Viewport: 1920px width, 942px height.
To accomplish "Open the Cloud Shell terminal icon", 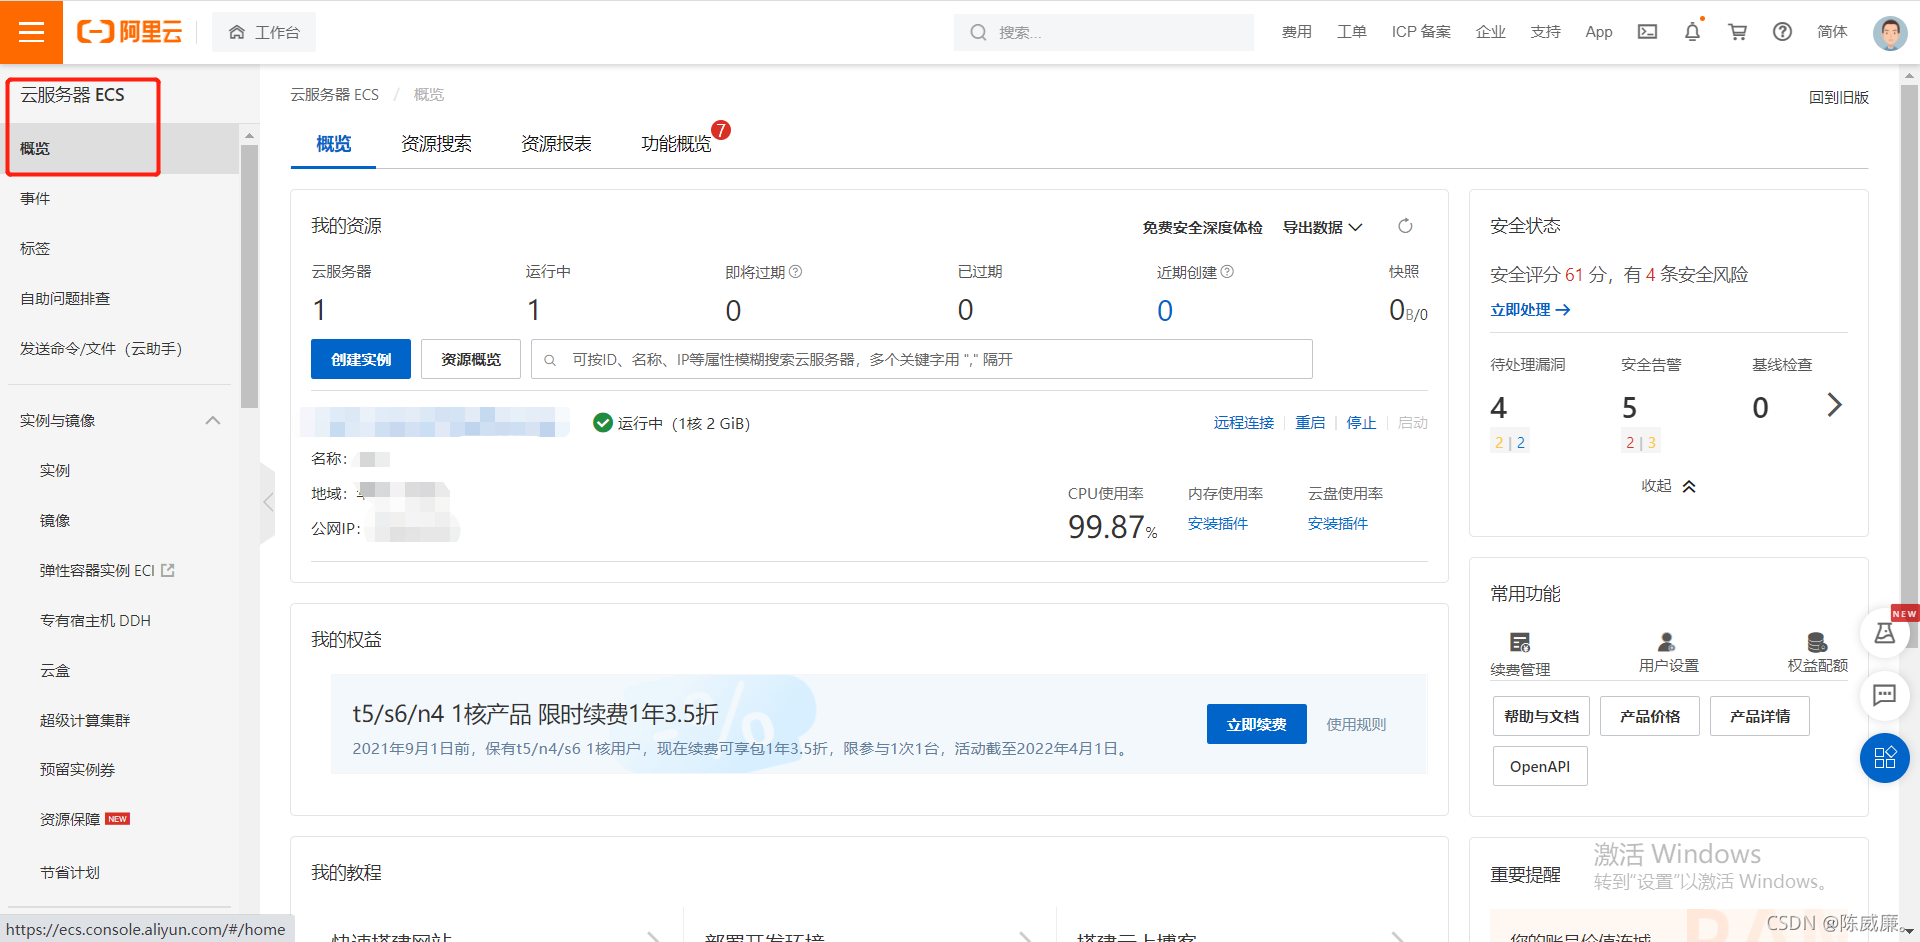I will coord(1647,32).
